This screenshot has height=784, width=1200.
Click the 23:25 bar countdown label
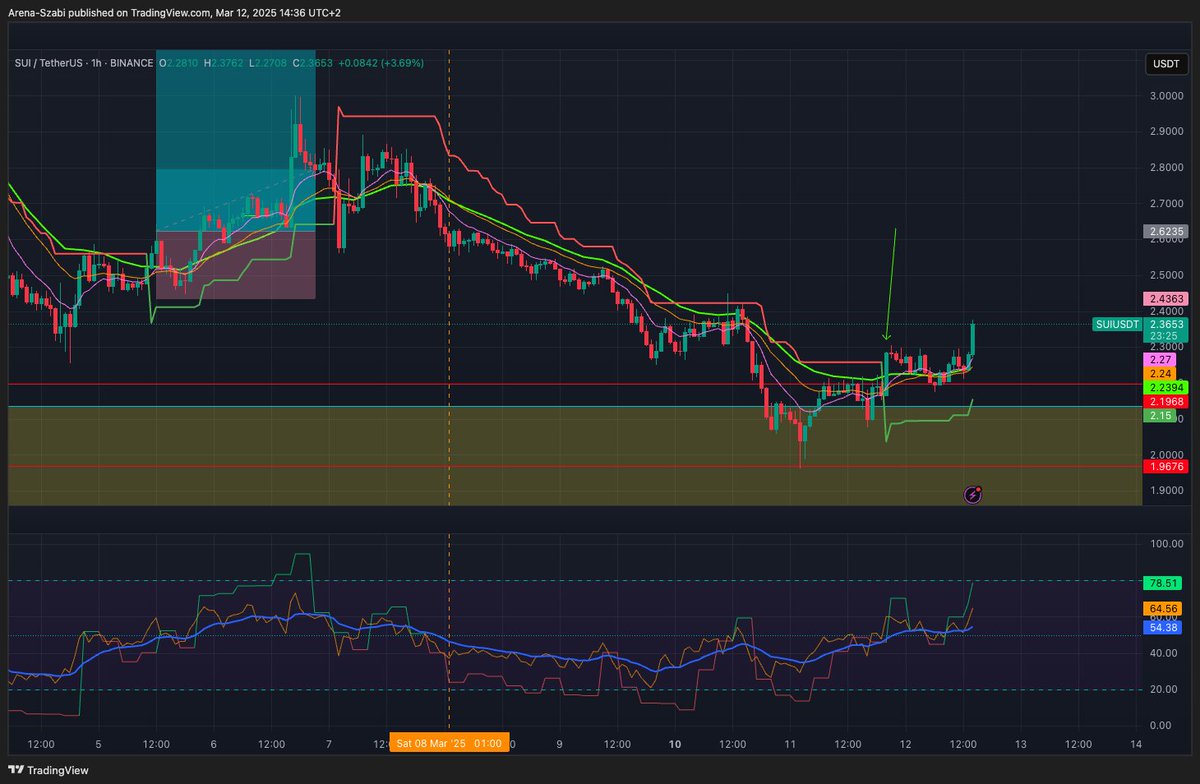click(x=1166, y=337)
